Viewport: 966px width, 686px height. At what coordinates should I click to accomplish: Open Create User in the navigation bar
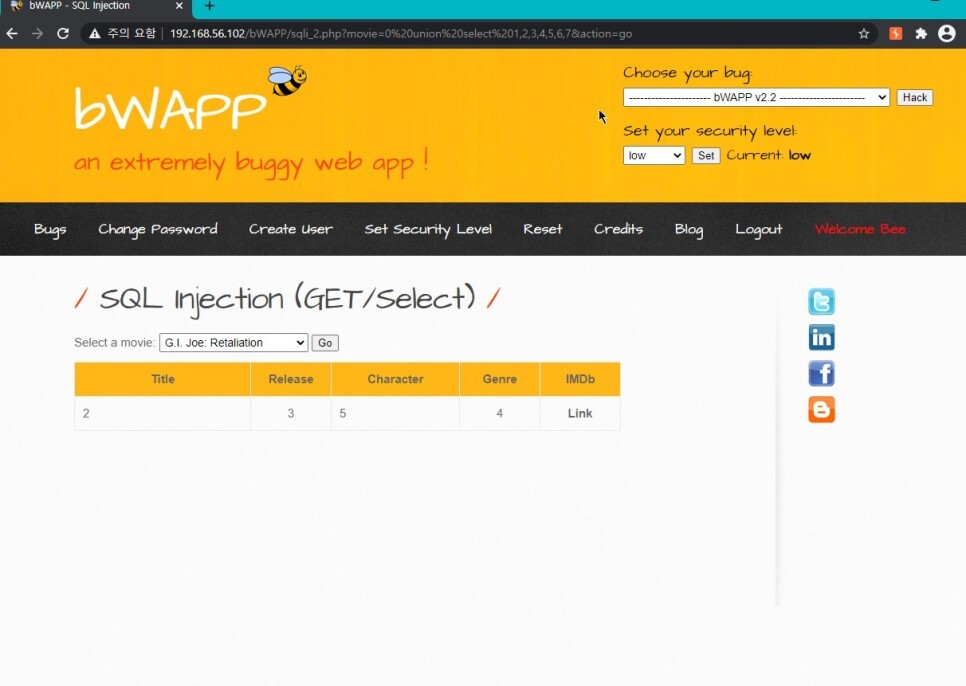pyautogui.click(x=291, y=229)
